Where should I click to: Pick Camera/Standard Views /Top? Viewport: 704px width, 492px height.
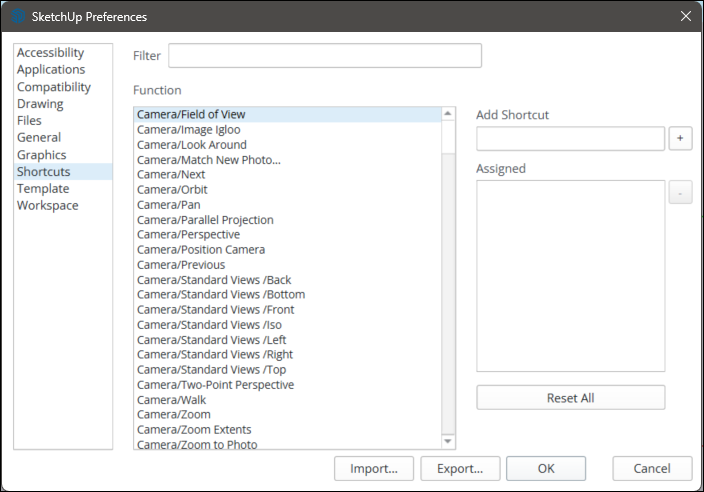pyautogui.click(x=288, y=369)
